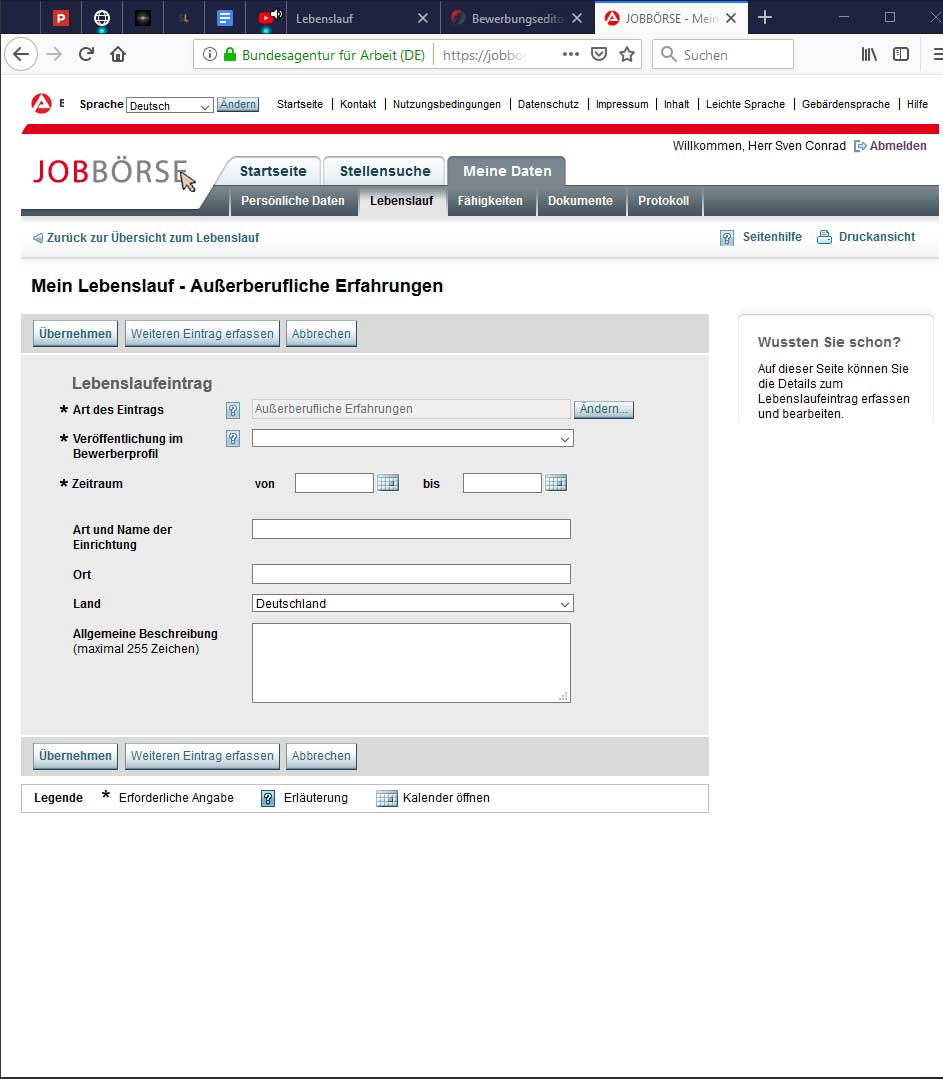
Task: Click 'Weiteren Eintrag erfassen' above the Legende
Action: pyautogui.click(x=202, y=756)
